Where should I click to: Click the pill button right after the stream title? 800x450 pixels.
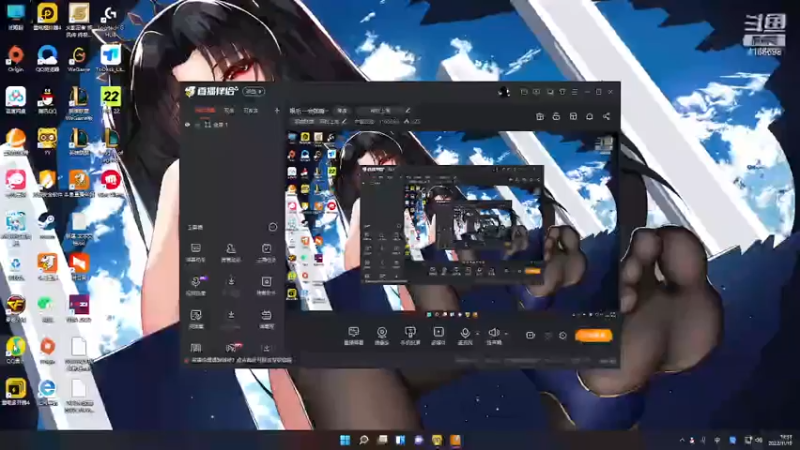coord(342,110)
